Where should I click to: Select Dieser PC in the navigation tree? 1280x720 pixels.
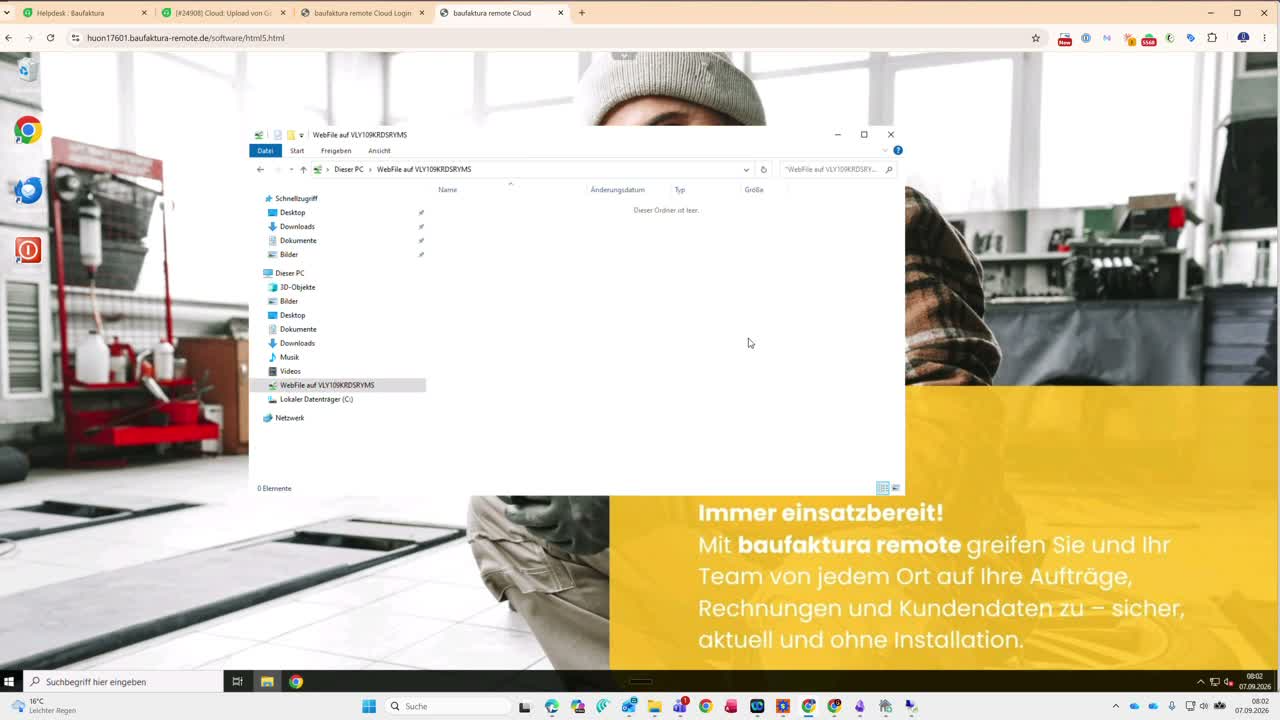(290, 273)
